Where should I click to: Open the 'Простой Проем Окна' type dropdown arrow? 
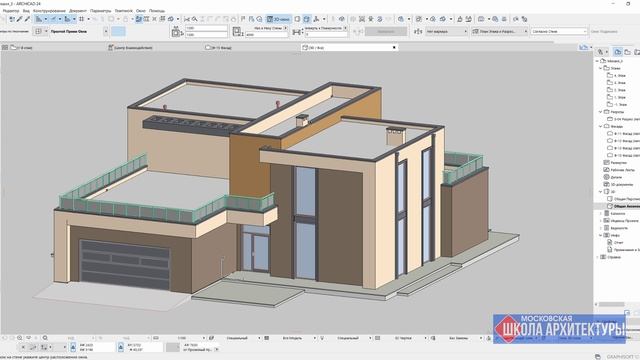pyautogui.click(x=106, y=31)
